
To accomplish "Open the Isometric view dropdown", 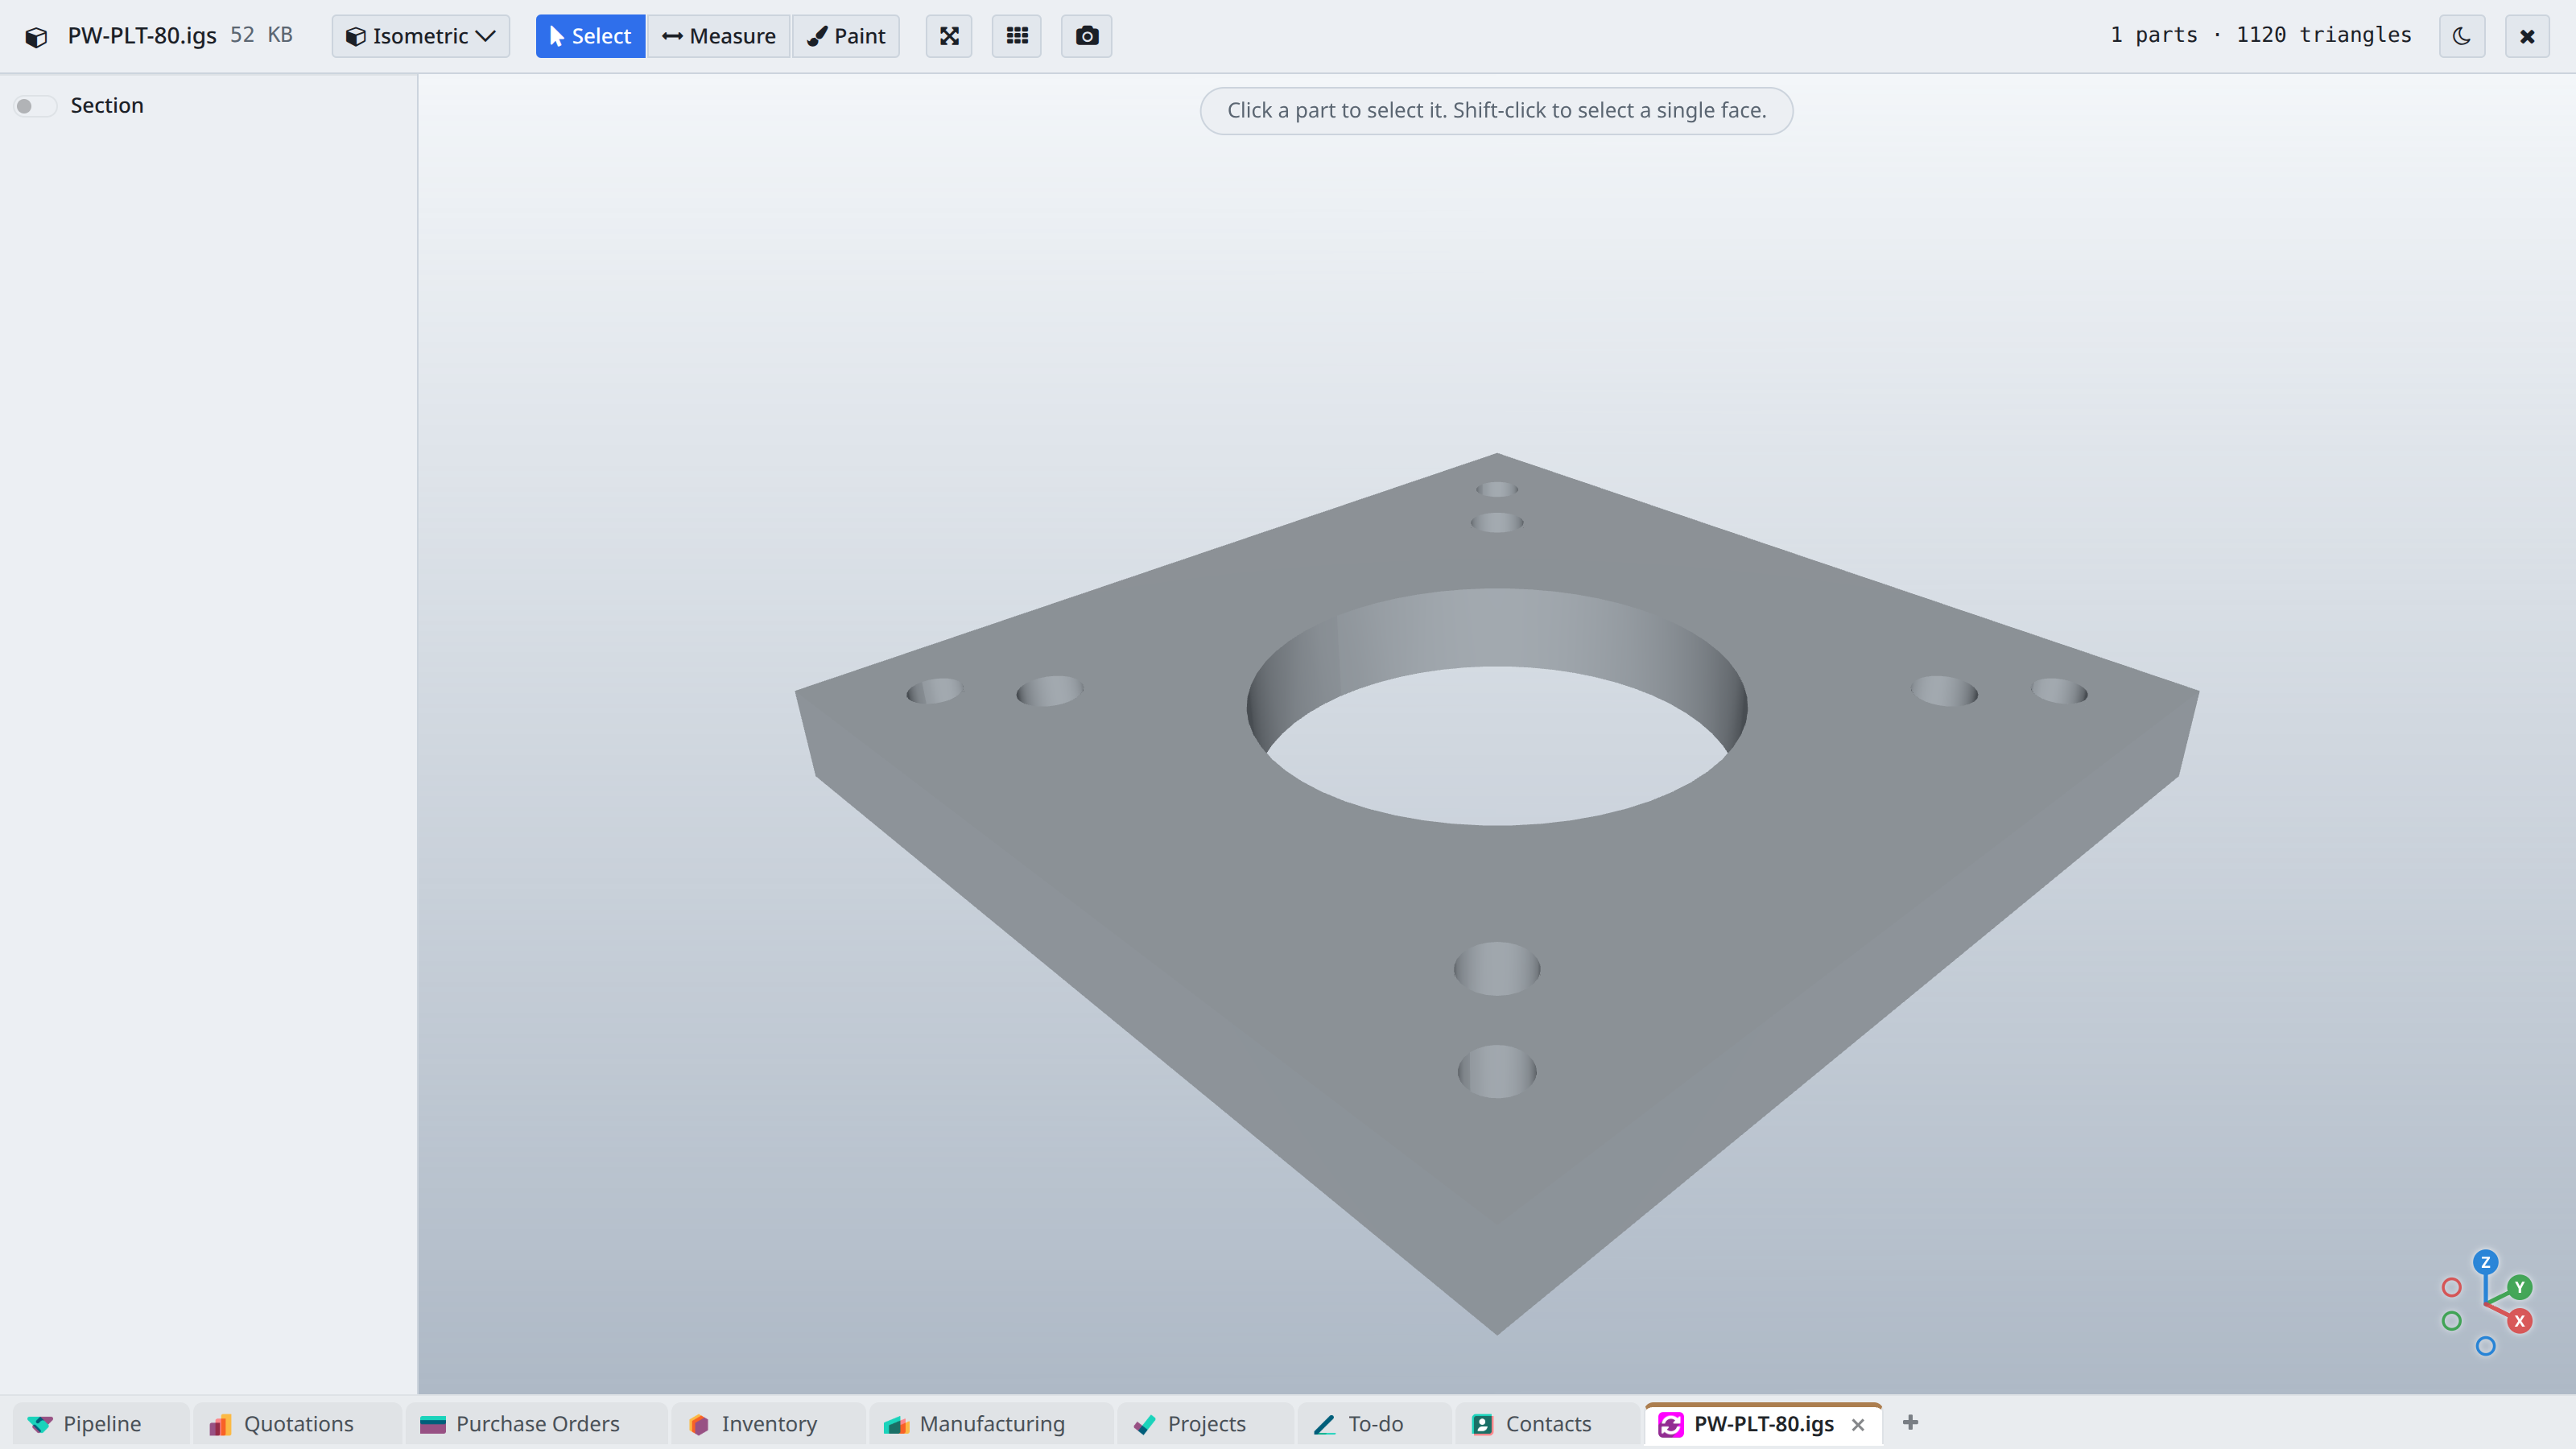I will [x=420, y=36].
